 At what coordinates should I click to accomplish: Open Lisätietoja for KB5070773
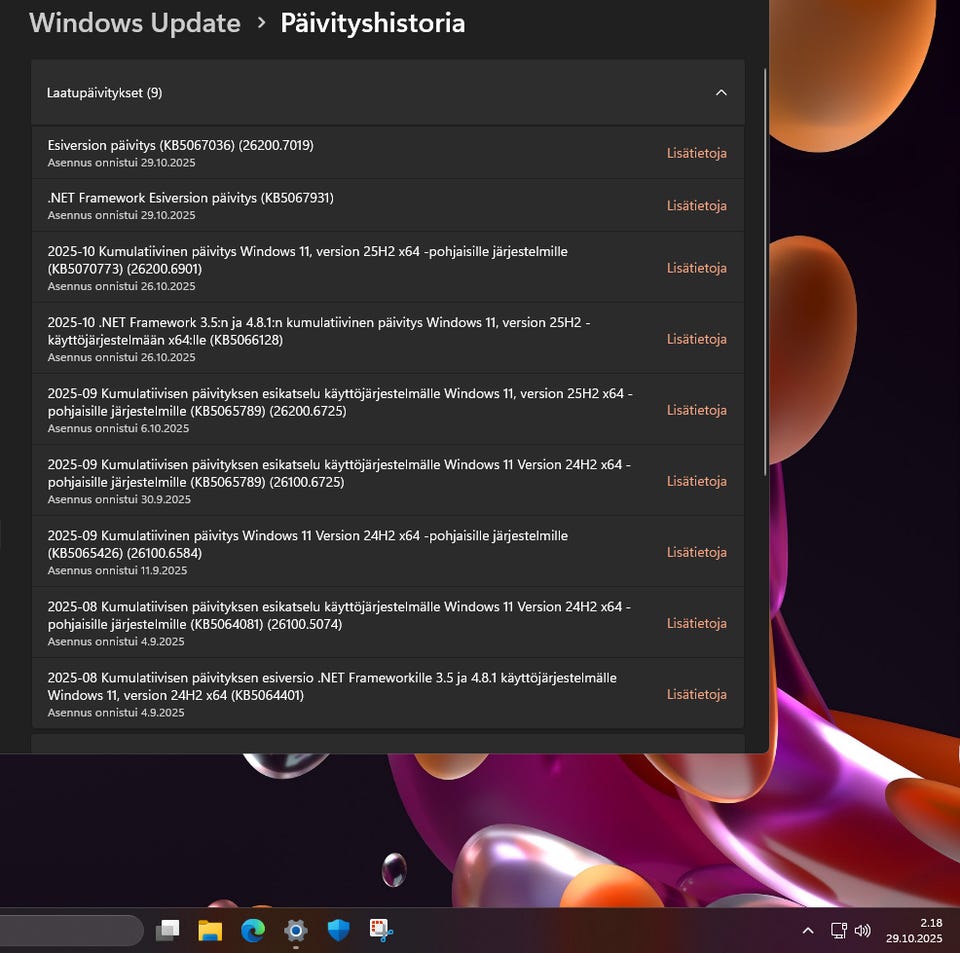click(697, 268)
